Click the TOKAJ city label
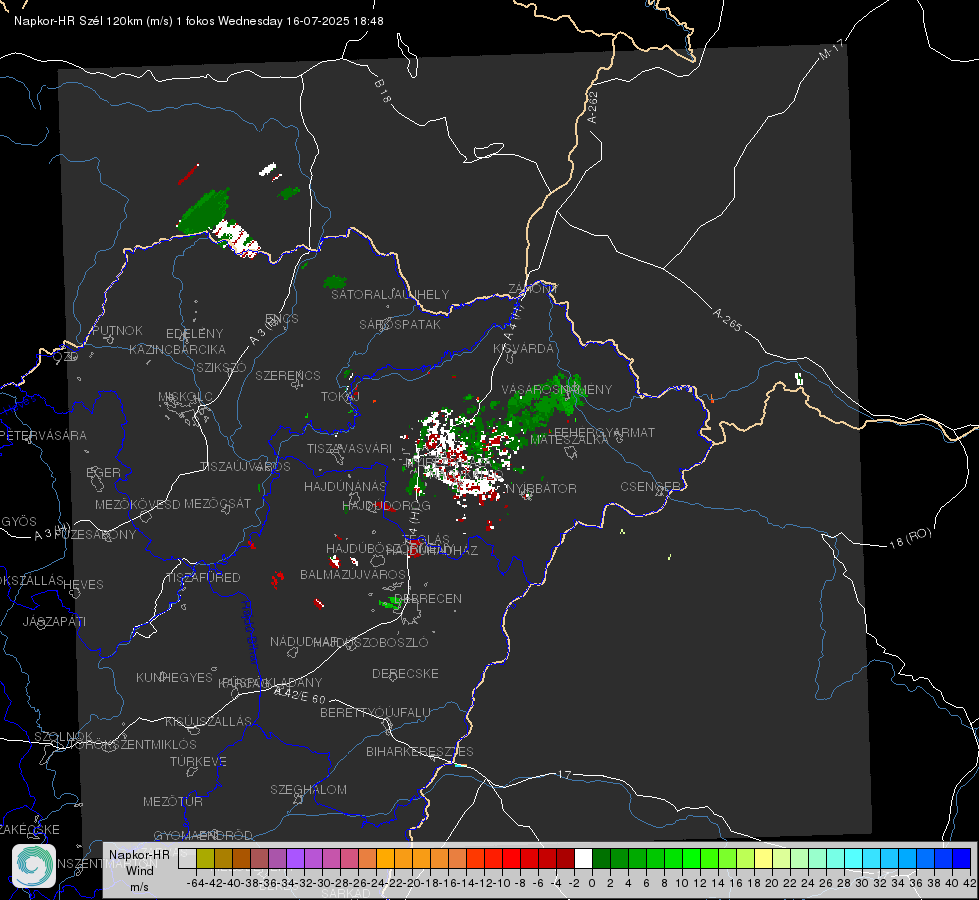The image size is (979, 900). [340, 397]
